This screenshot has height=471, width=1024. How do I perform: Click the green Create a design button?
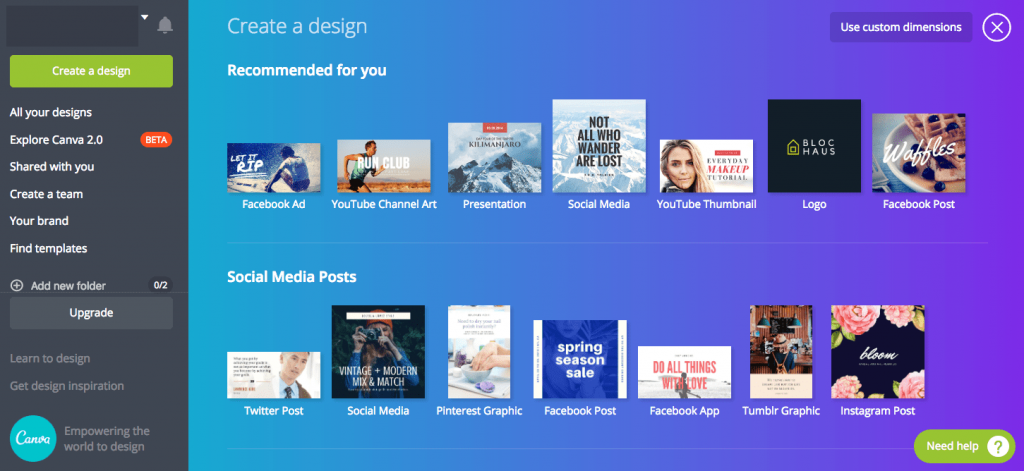(91, 71)
